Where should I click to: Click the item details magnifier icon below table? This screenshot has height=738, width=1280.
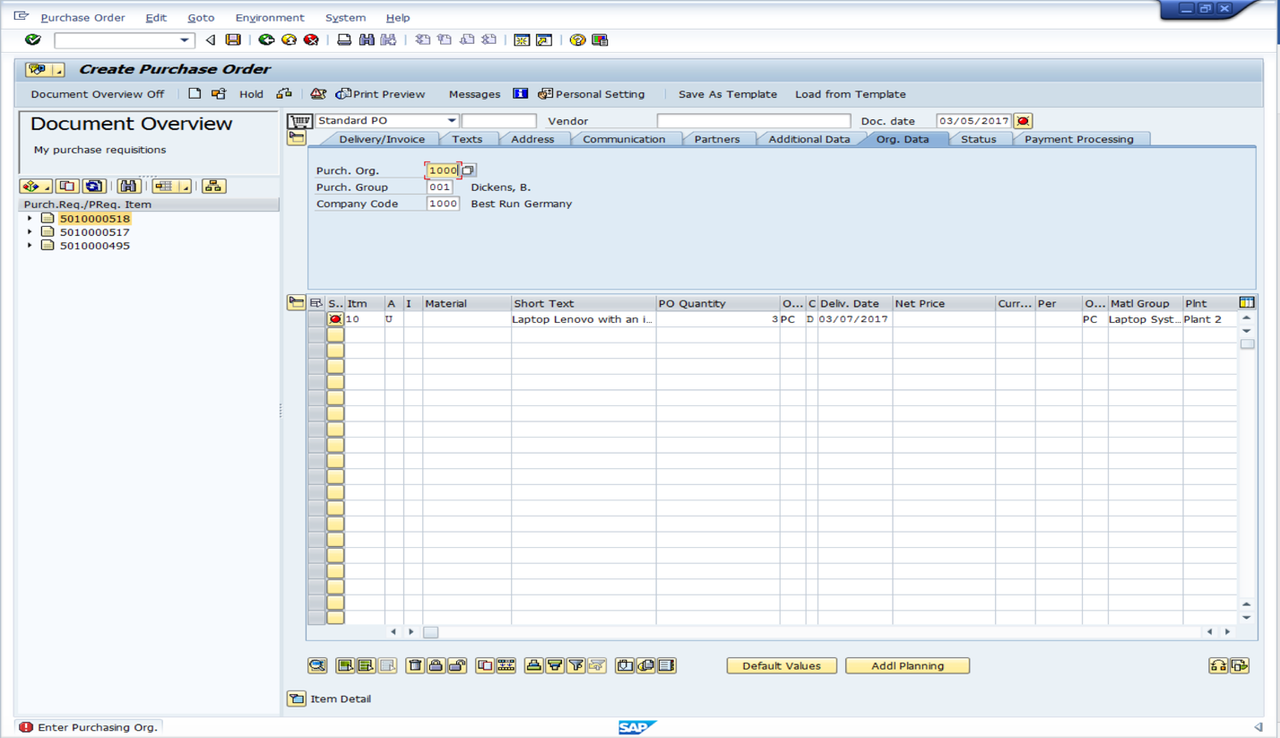pos(317,665)
